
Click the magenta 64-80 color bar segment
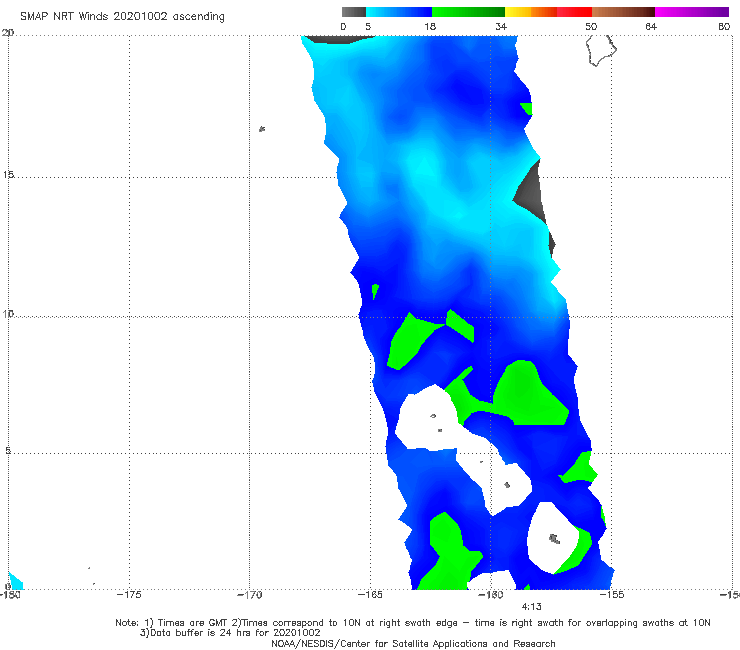692,12
